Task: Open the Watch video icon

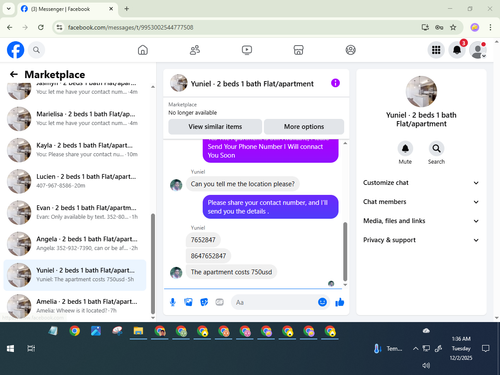Action: coord(247,50)
